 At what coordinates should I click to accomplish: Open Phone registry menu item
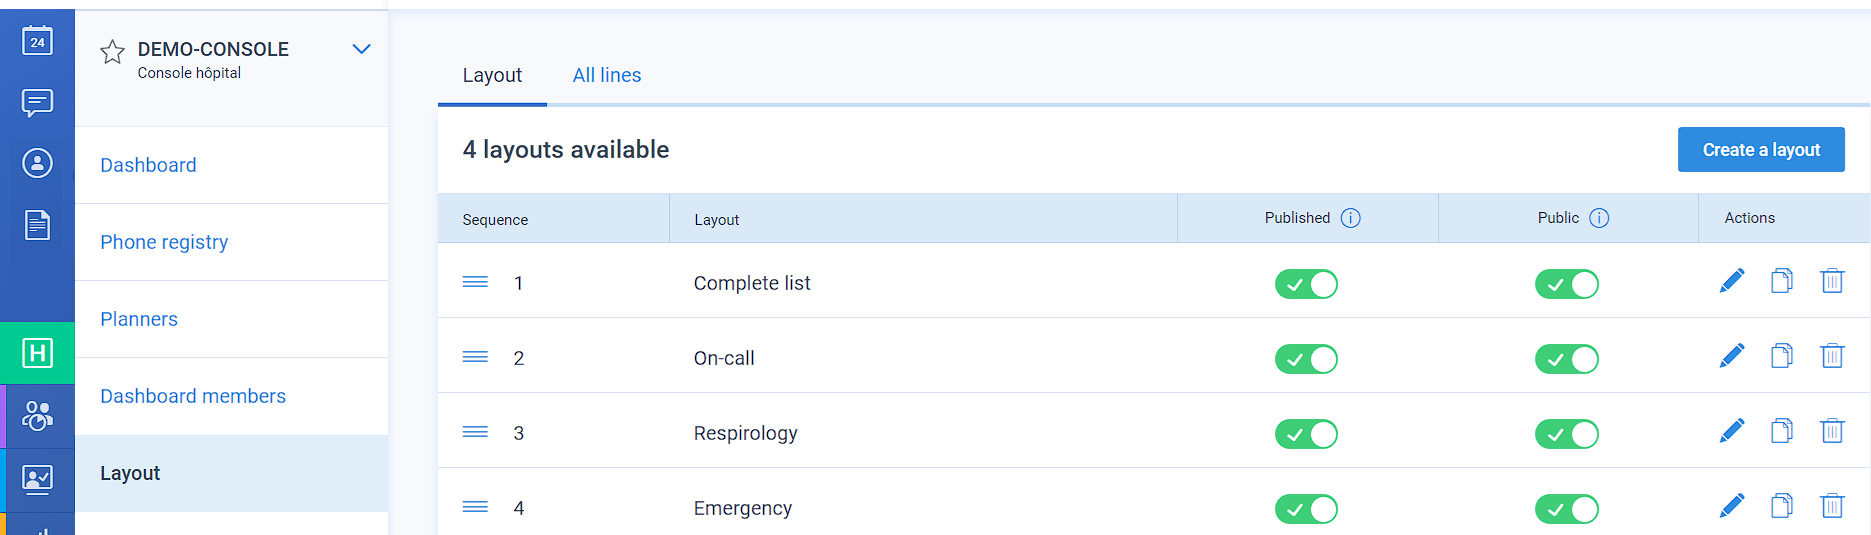coord(164,242)
